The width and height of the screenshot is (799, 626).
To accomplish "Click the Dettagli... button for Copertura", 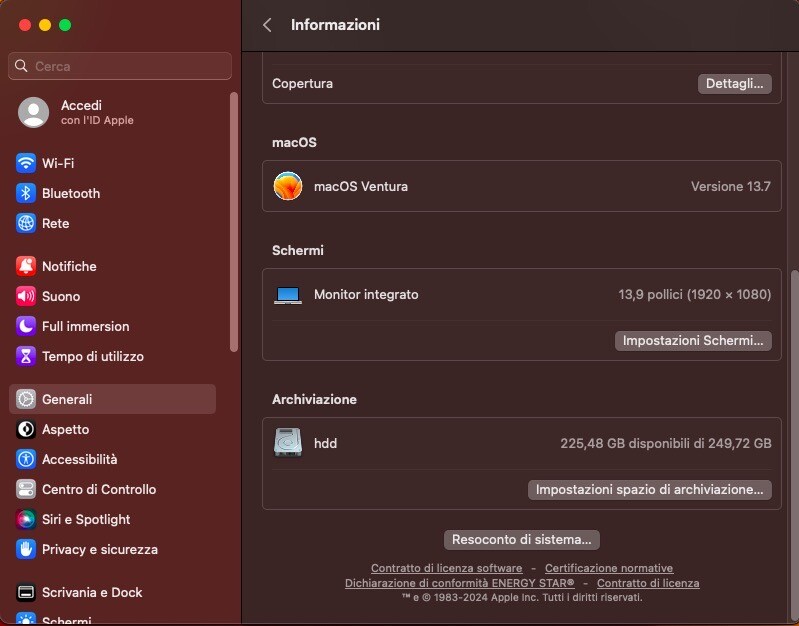I will 734,84.
